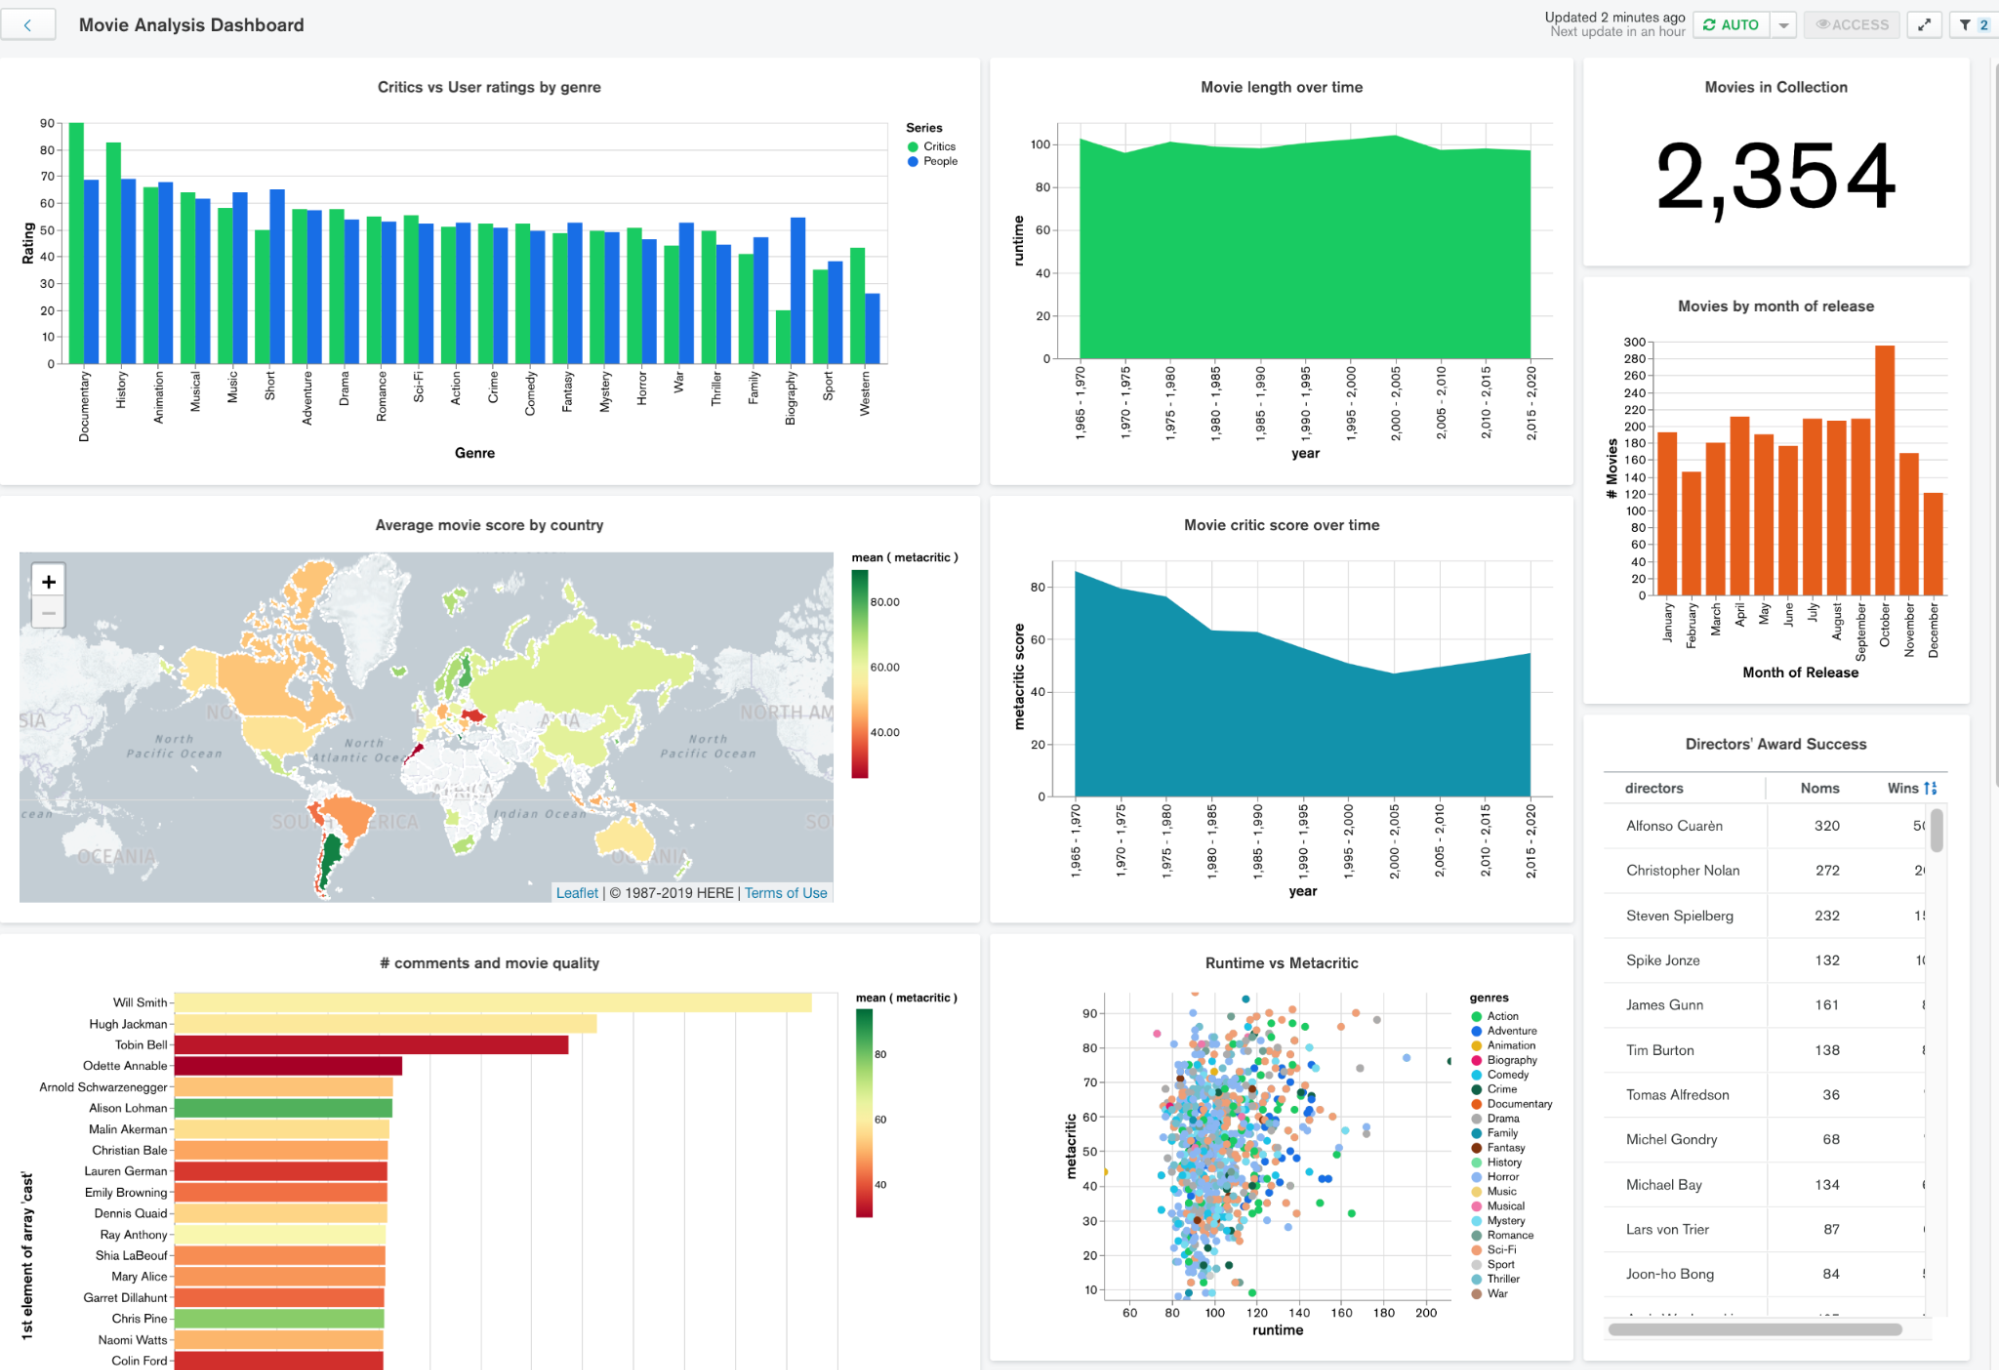Click the back arrow button
This screenshot has width=1999, height=1371.
pyautogui.click(x=27, y=25)
